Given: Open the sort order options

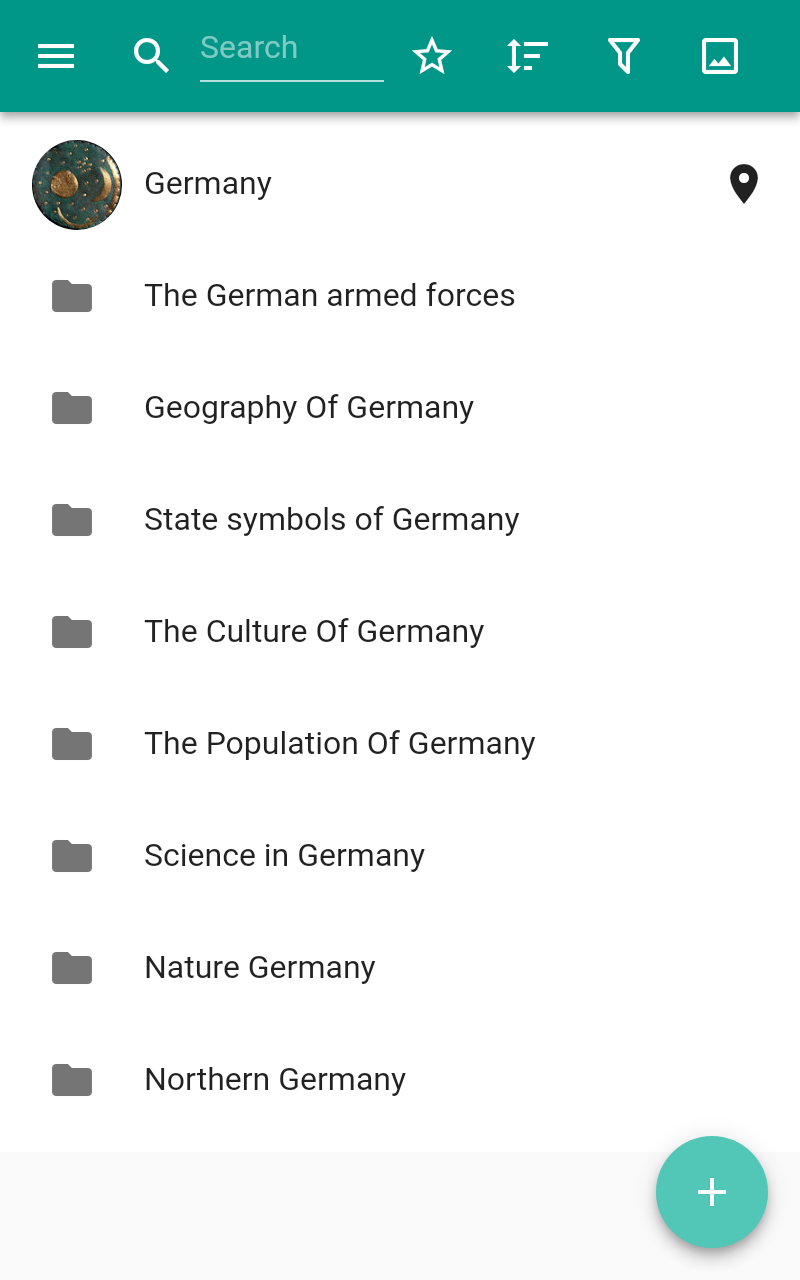Looking at the screenshot, I should pyautogui.click(x=527, y=56).
